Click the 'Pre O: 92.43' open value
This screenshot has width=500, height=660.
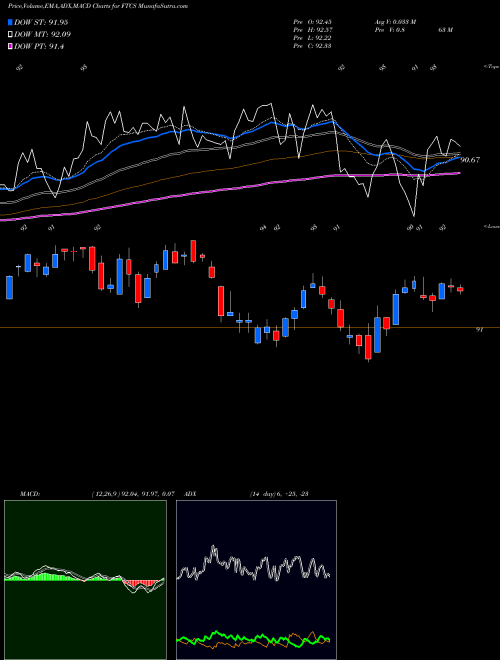tap(312, 22)
